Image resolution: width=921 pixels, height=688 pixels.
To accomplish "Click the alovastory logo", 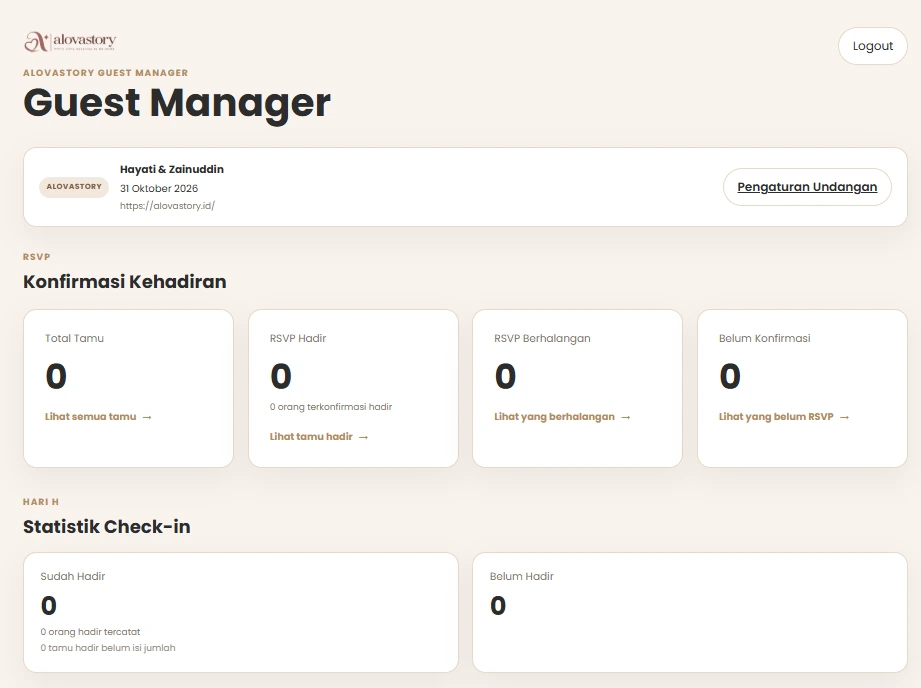I will pos(70,41).
